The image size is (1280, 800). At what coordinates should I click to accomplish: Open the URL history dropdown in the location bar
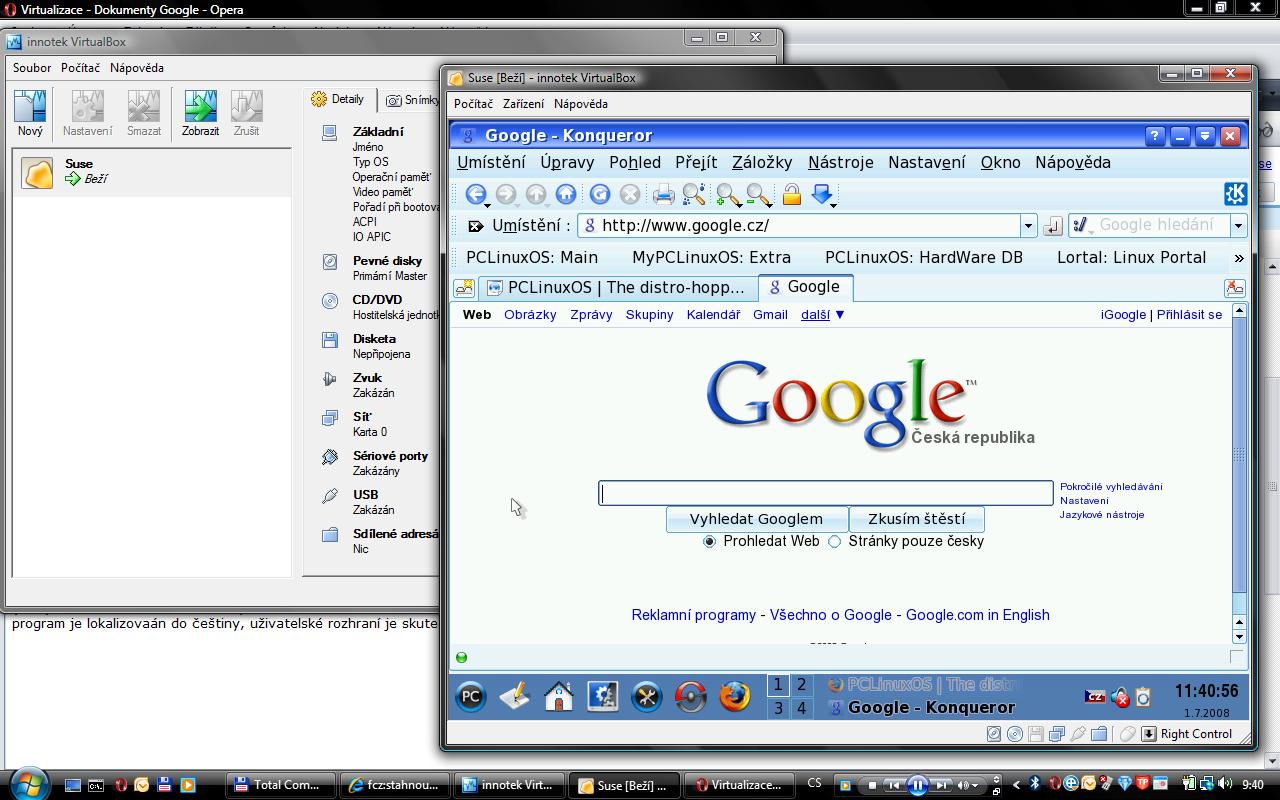pos(1028,226)
